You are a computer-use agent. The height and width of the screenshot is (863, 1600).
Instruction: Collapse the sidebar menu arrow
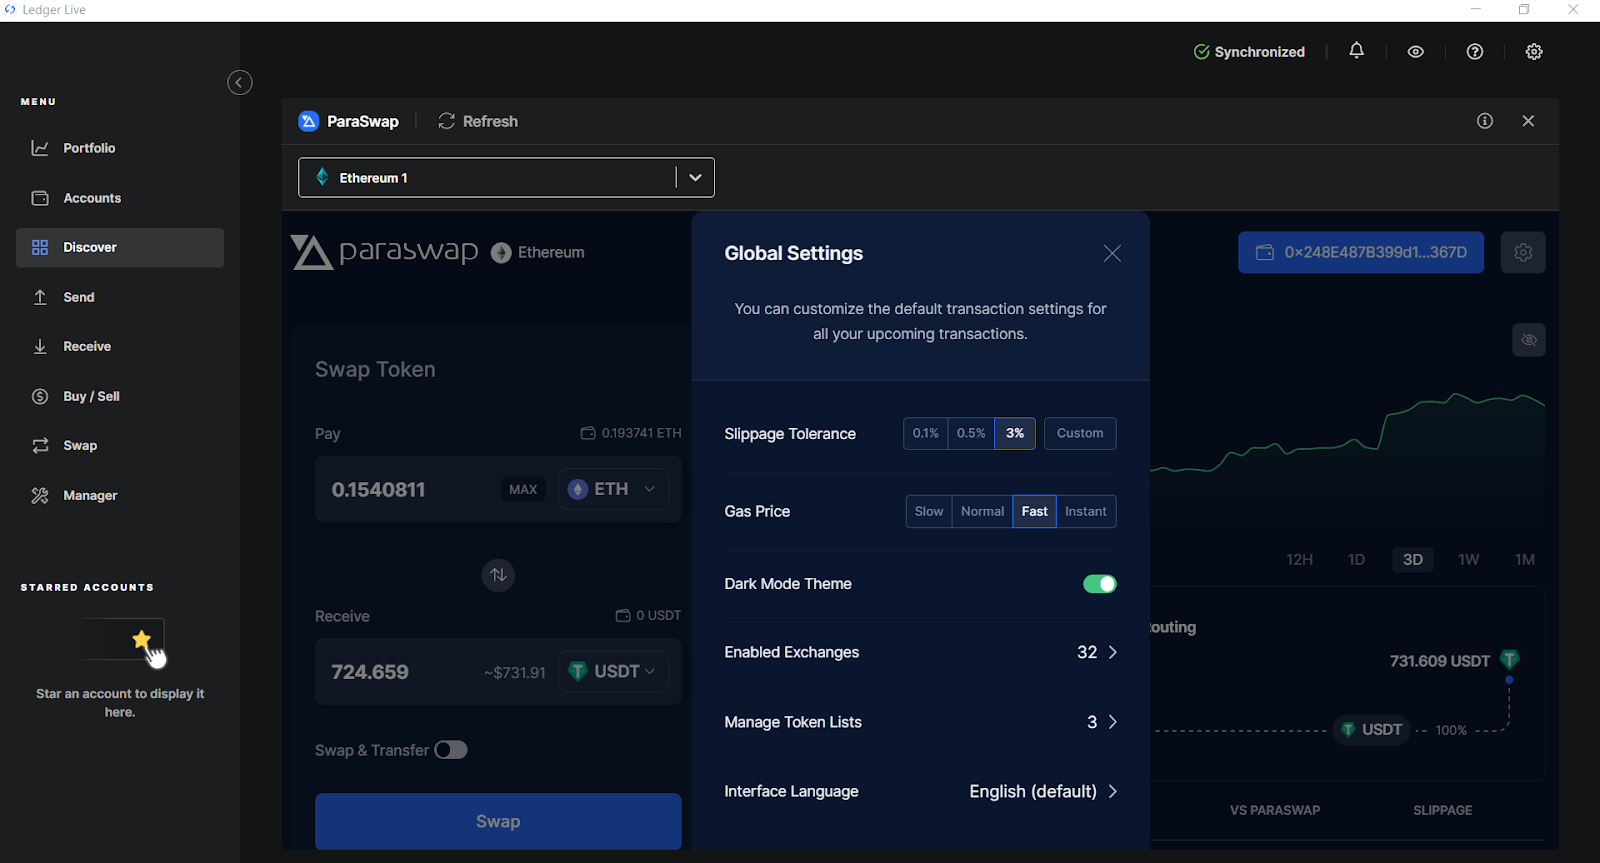(240, 82)
